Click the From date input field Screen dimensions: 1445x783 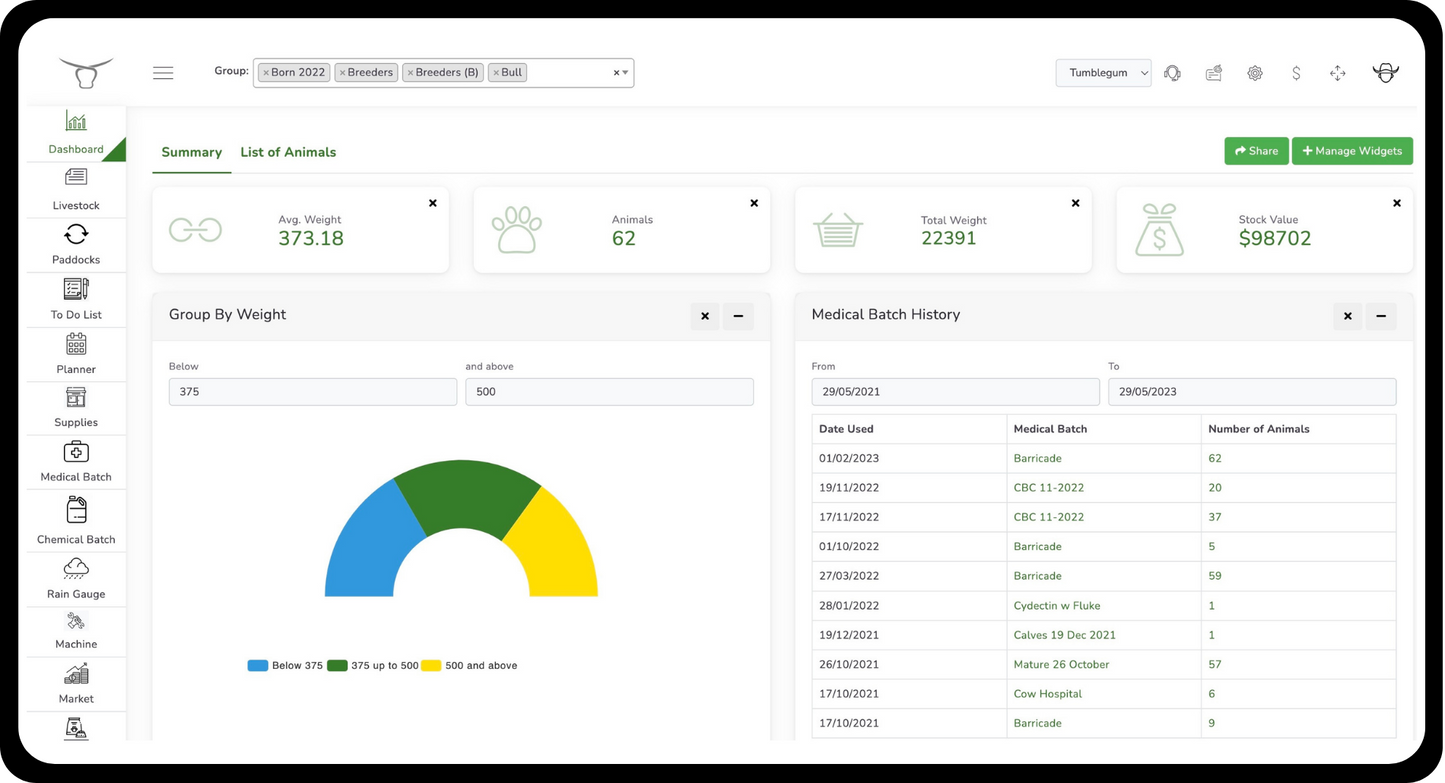point(954,392)
